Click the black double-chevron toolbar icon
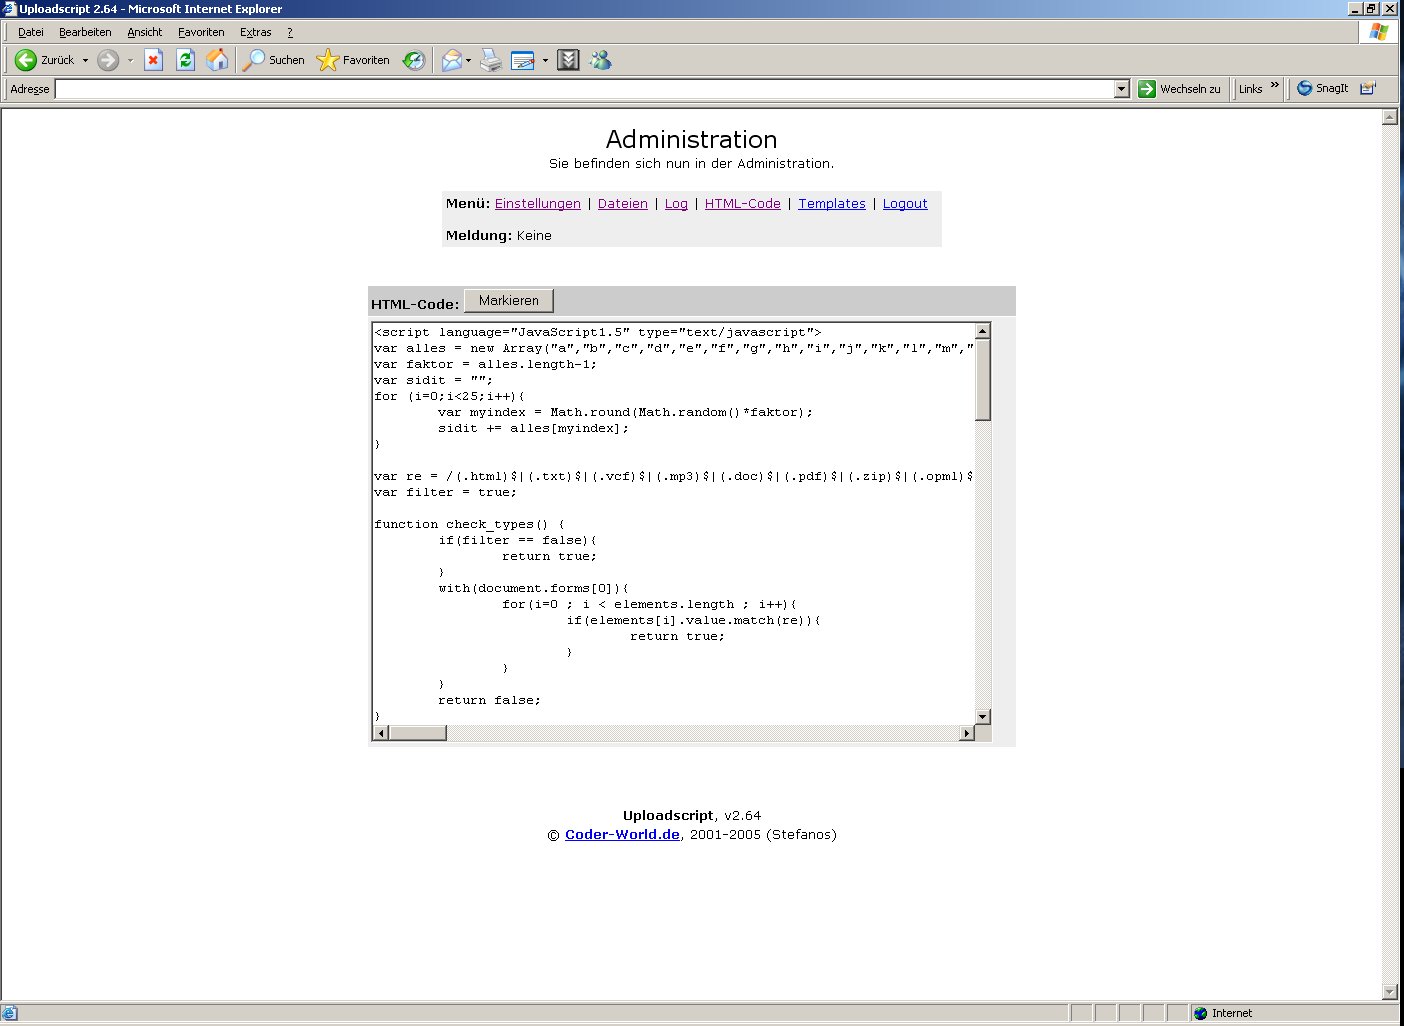 [x=568, y=60]
